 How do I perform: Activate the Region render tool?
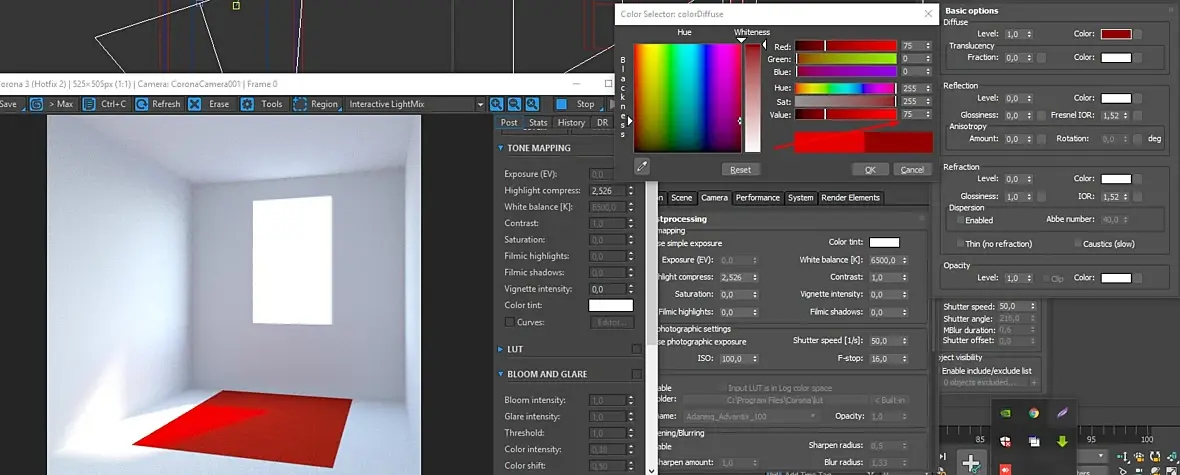pyautogui.click(x=316, y=104)
